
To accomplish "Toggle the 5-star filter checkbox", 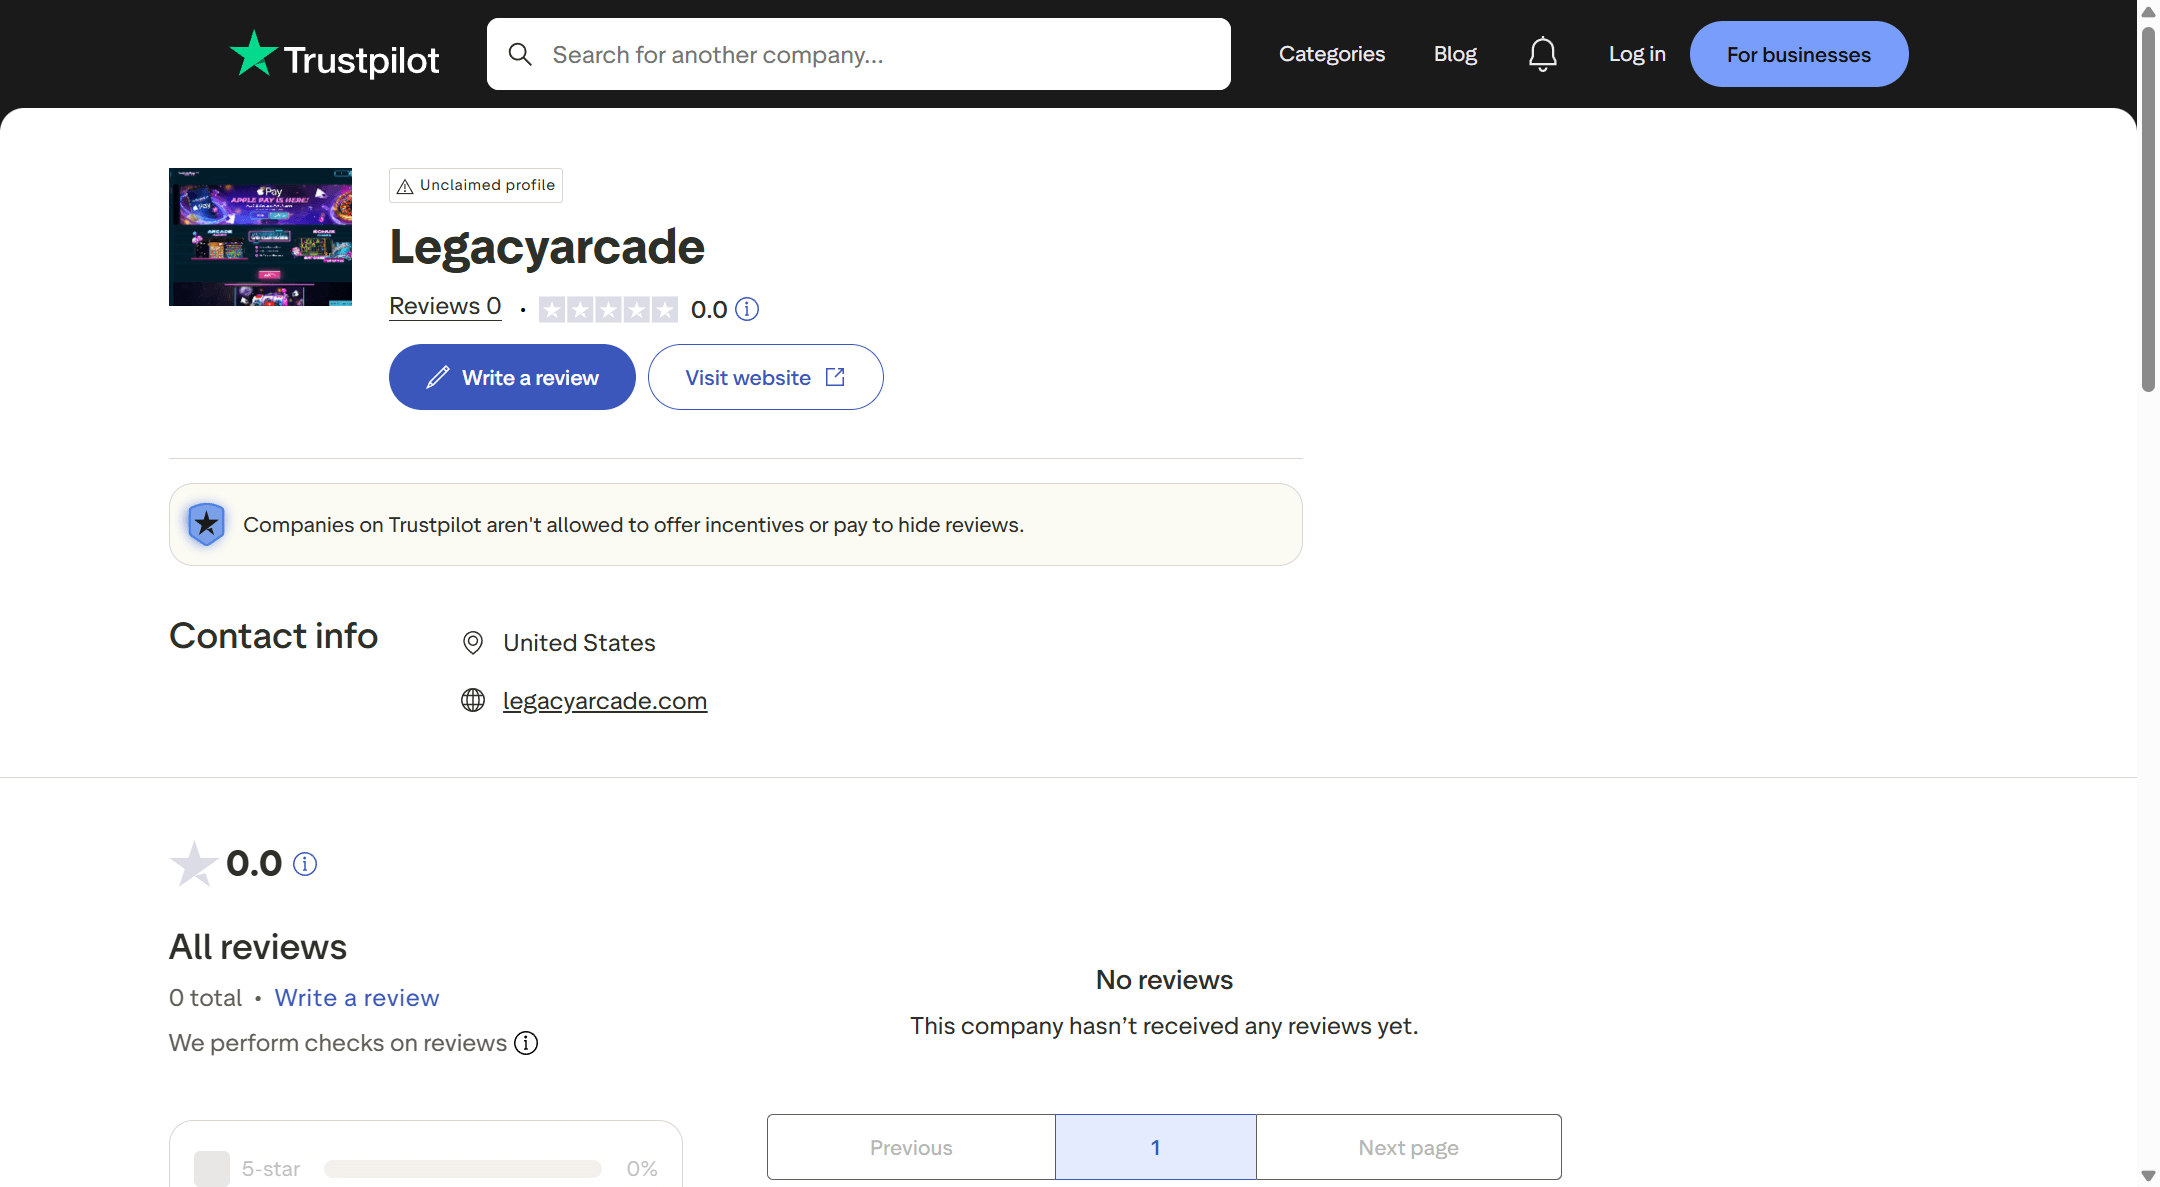I will [x=211, y=1168].
